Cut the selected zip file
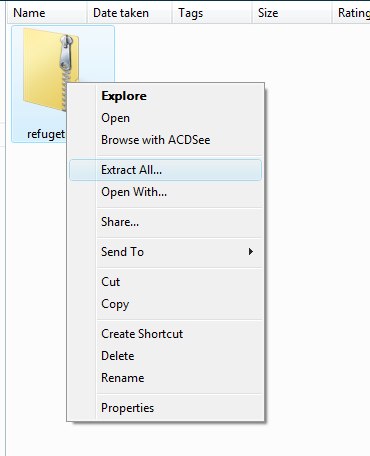 [165, 282]
